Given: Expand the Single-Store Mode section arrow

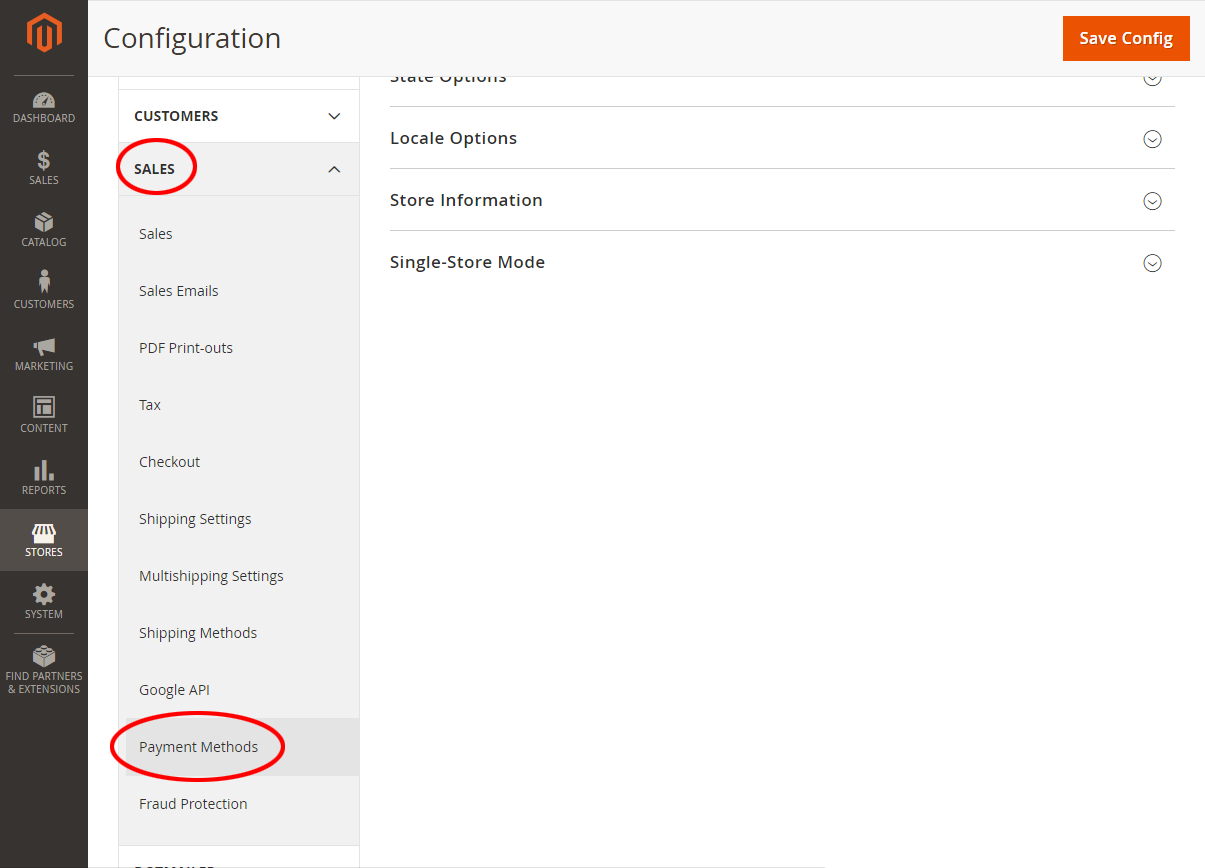Looking at the screenshot, I should (1152, 263).
